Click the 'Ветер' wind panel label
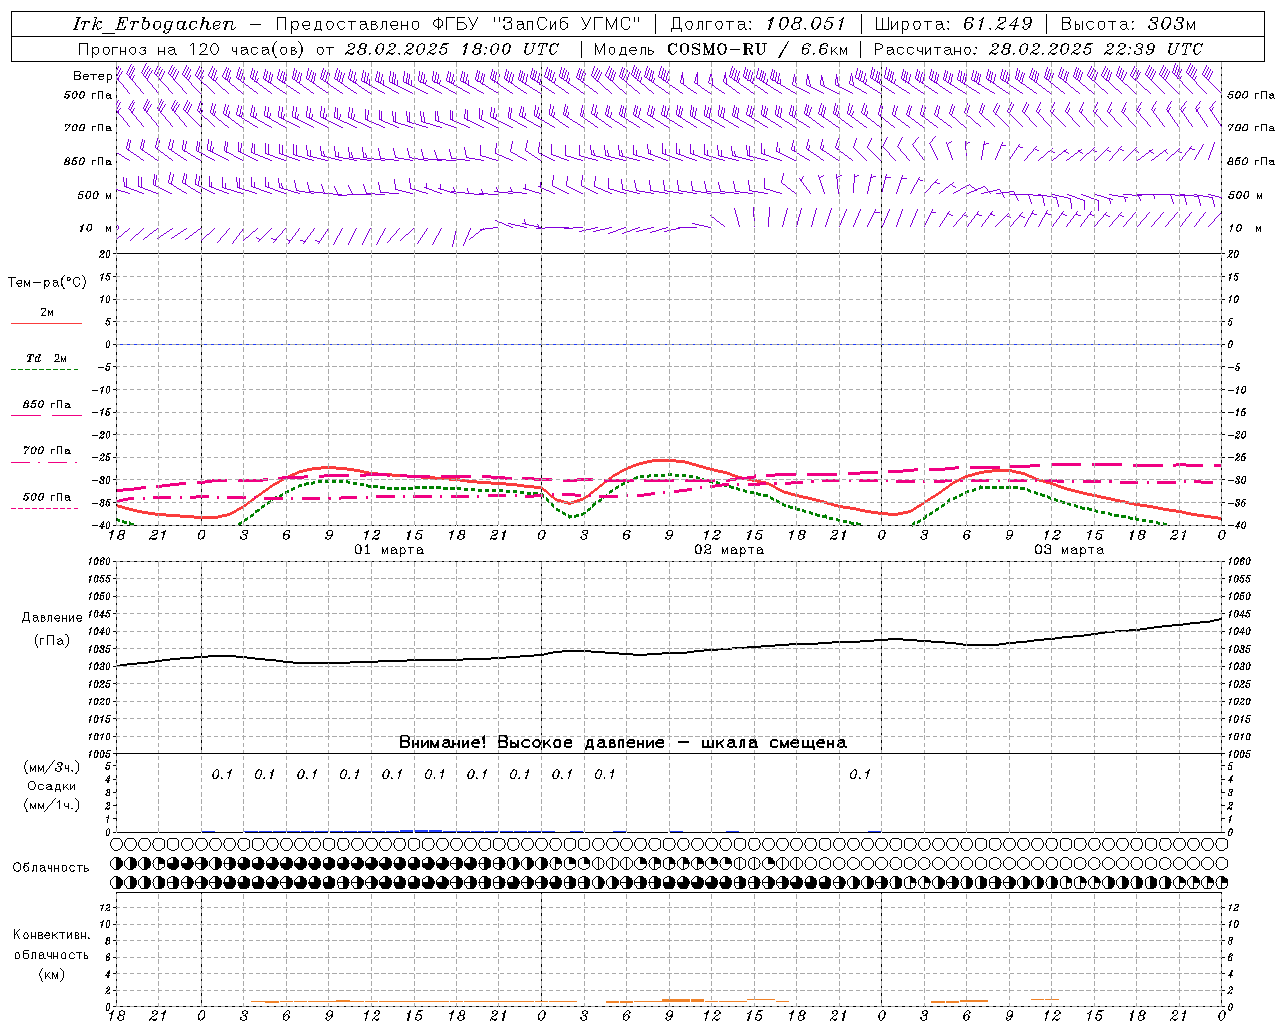 pos(92,76)
